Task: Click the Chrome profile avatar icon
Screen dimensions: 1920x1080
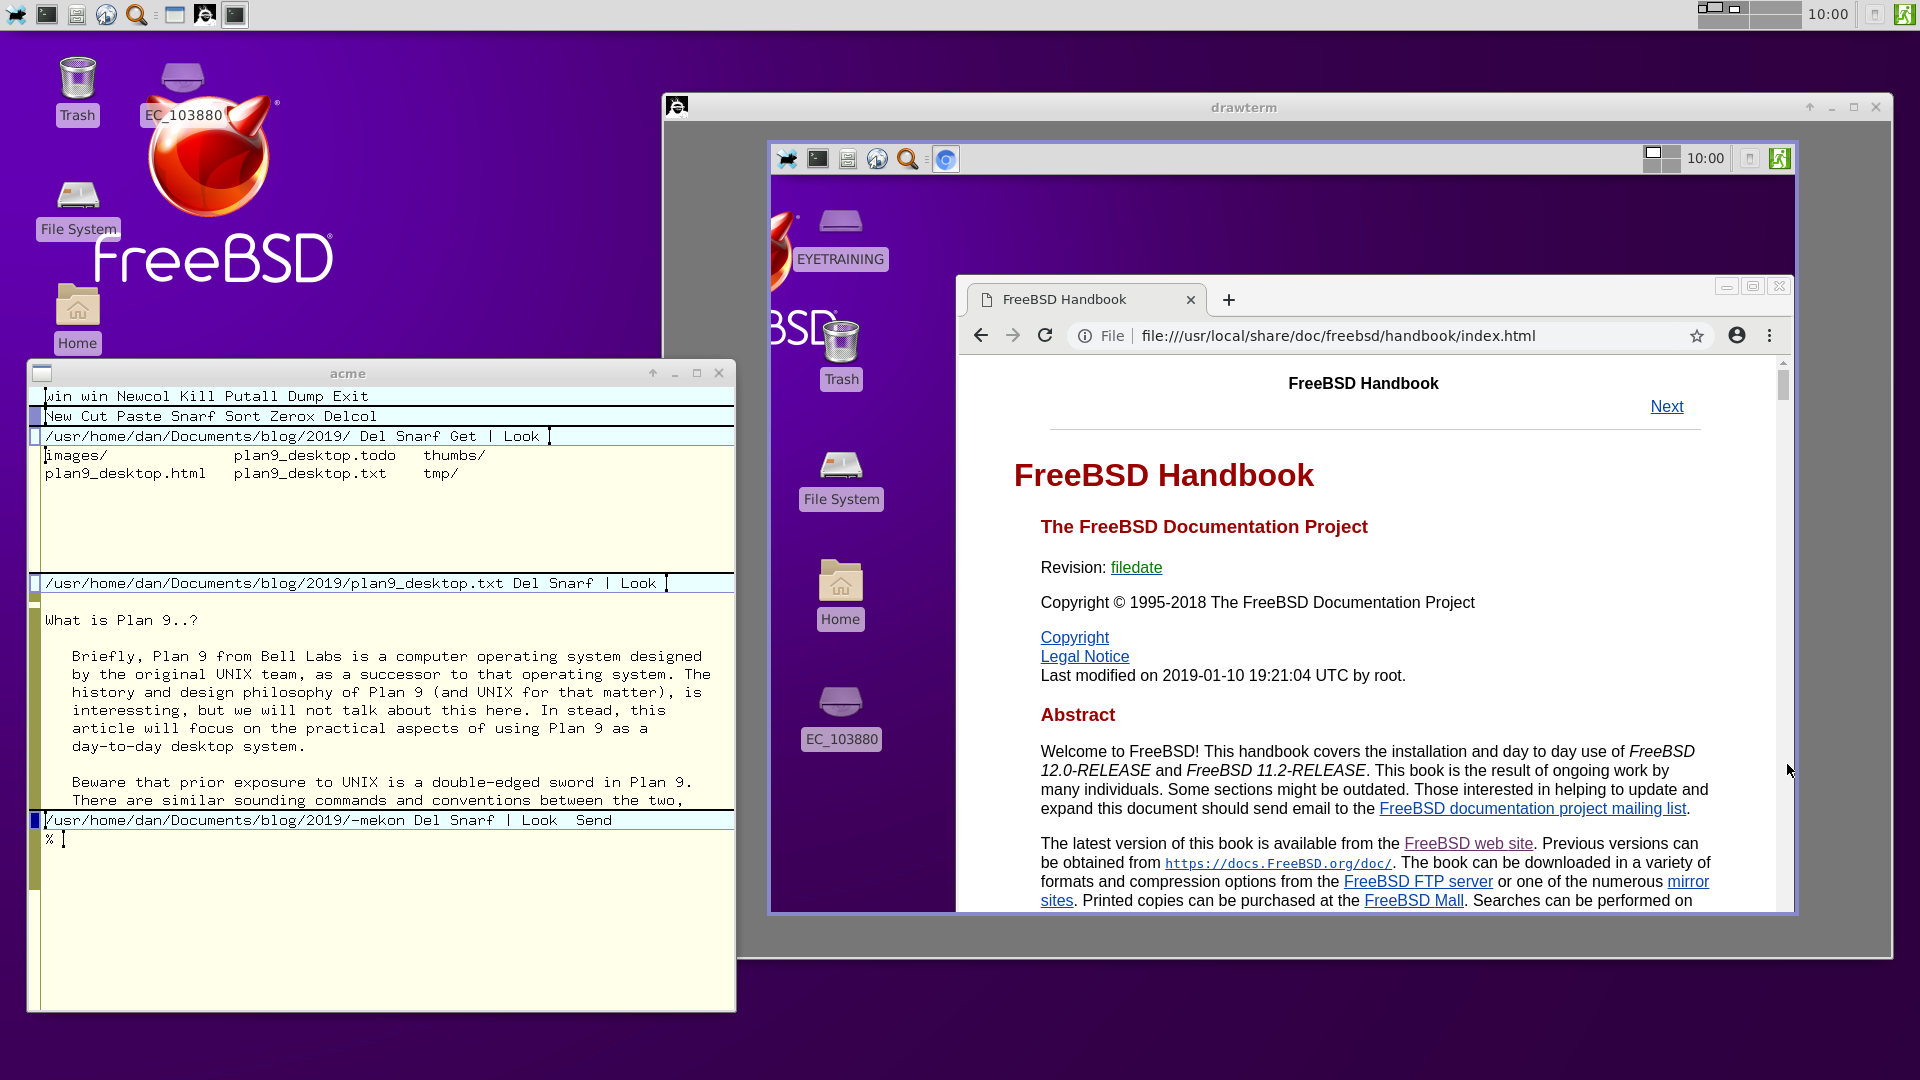Action: [1737, 336]
